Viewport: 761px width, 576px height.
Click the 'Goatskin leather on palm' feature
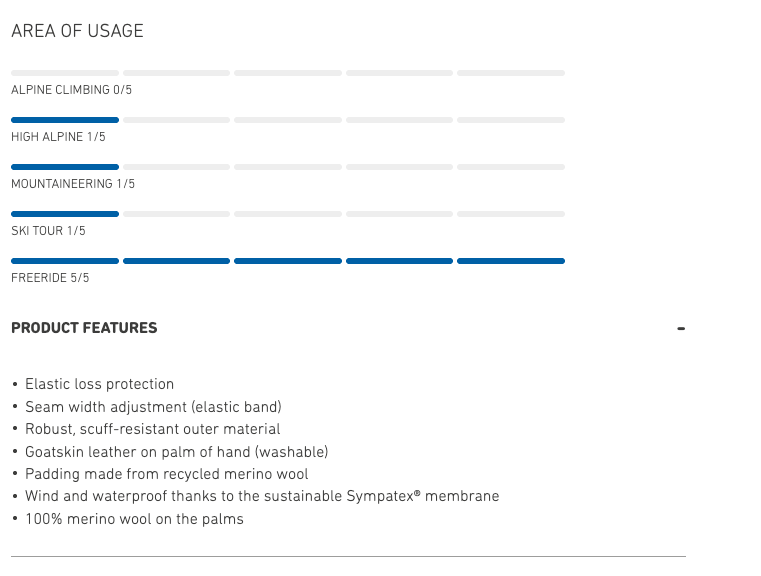click(x=176, y=452)
